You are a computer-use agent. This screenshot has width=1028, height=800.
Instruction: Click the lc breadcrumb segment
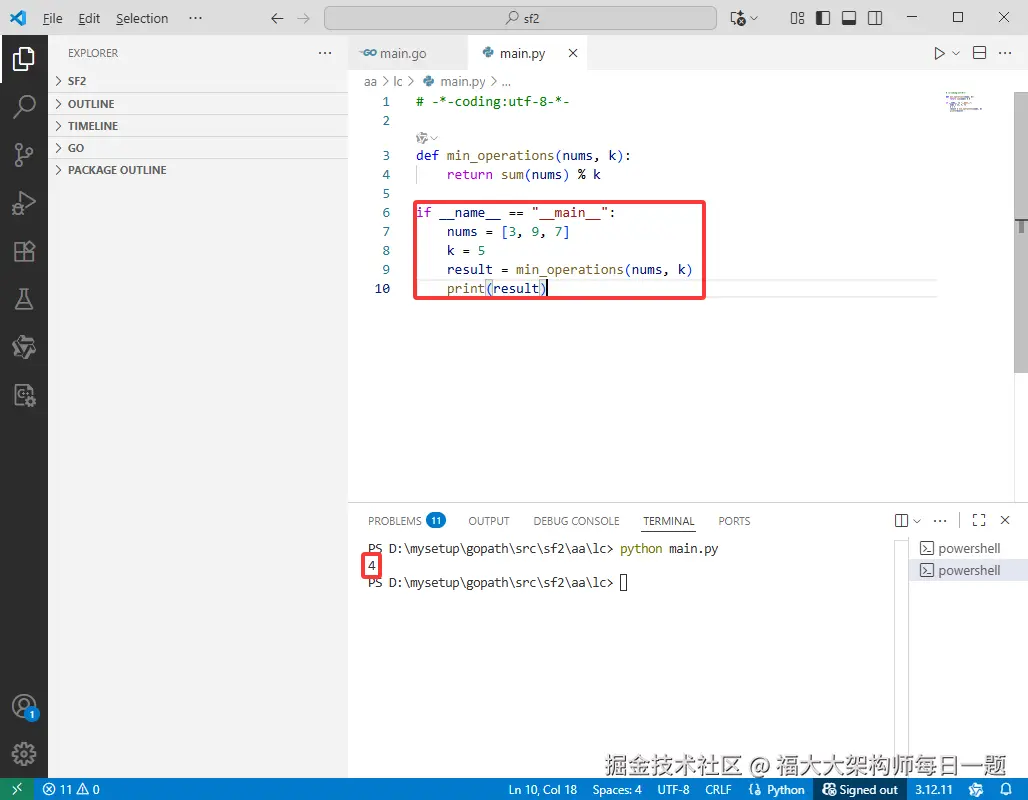tap(398, 81)
